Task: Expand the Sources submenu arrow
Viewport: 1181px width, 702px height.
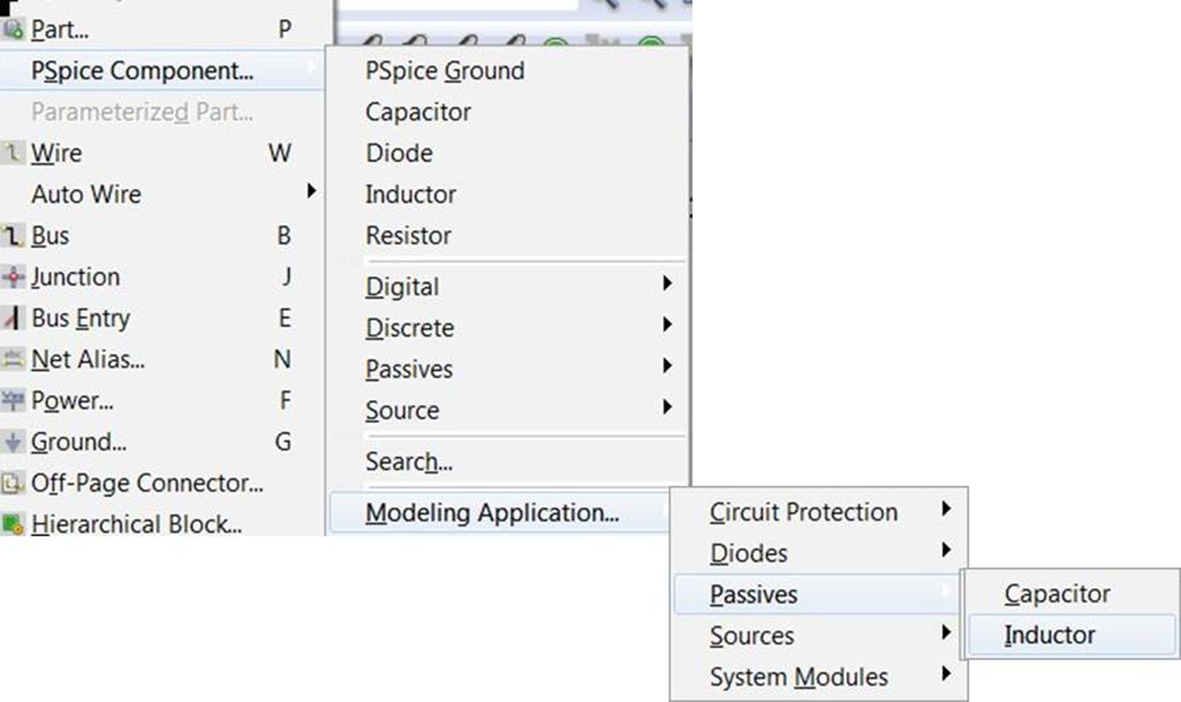Action: point(947,633)
